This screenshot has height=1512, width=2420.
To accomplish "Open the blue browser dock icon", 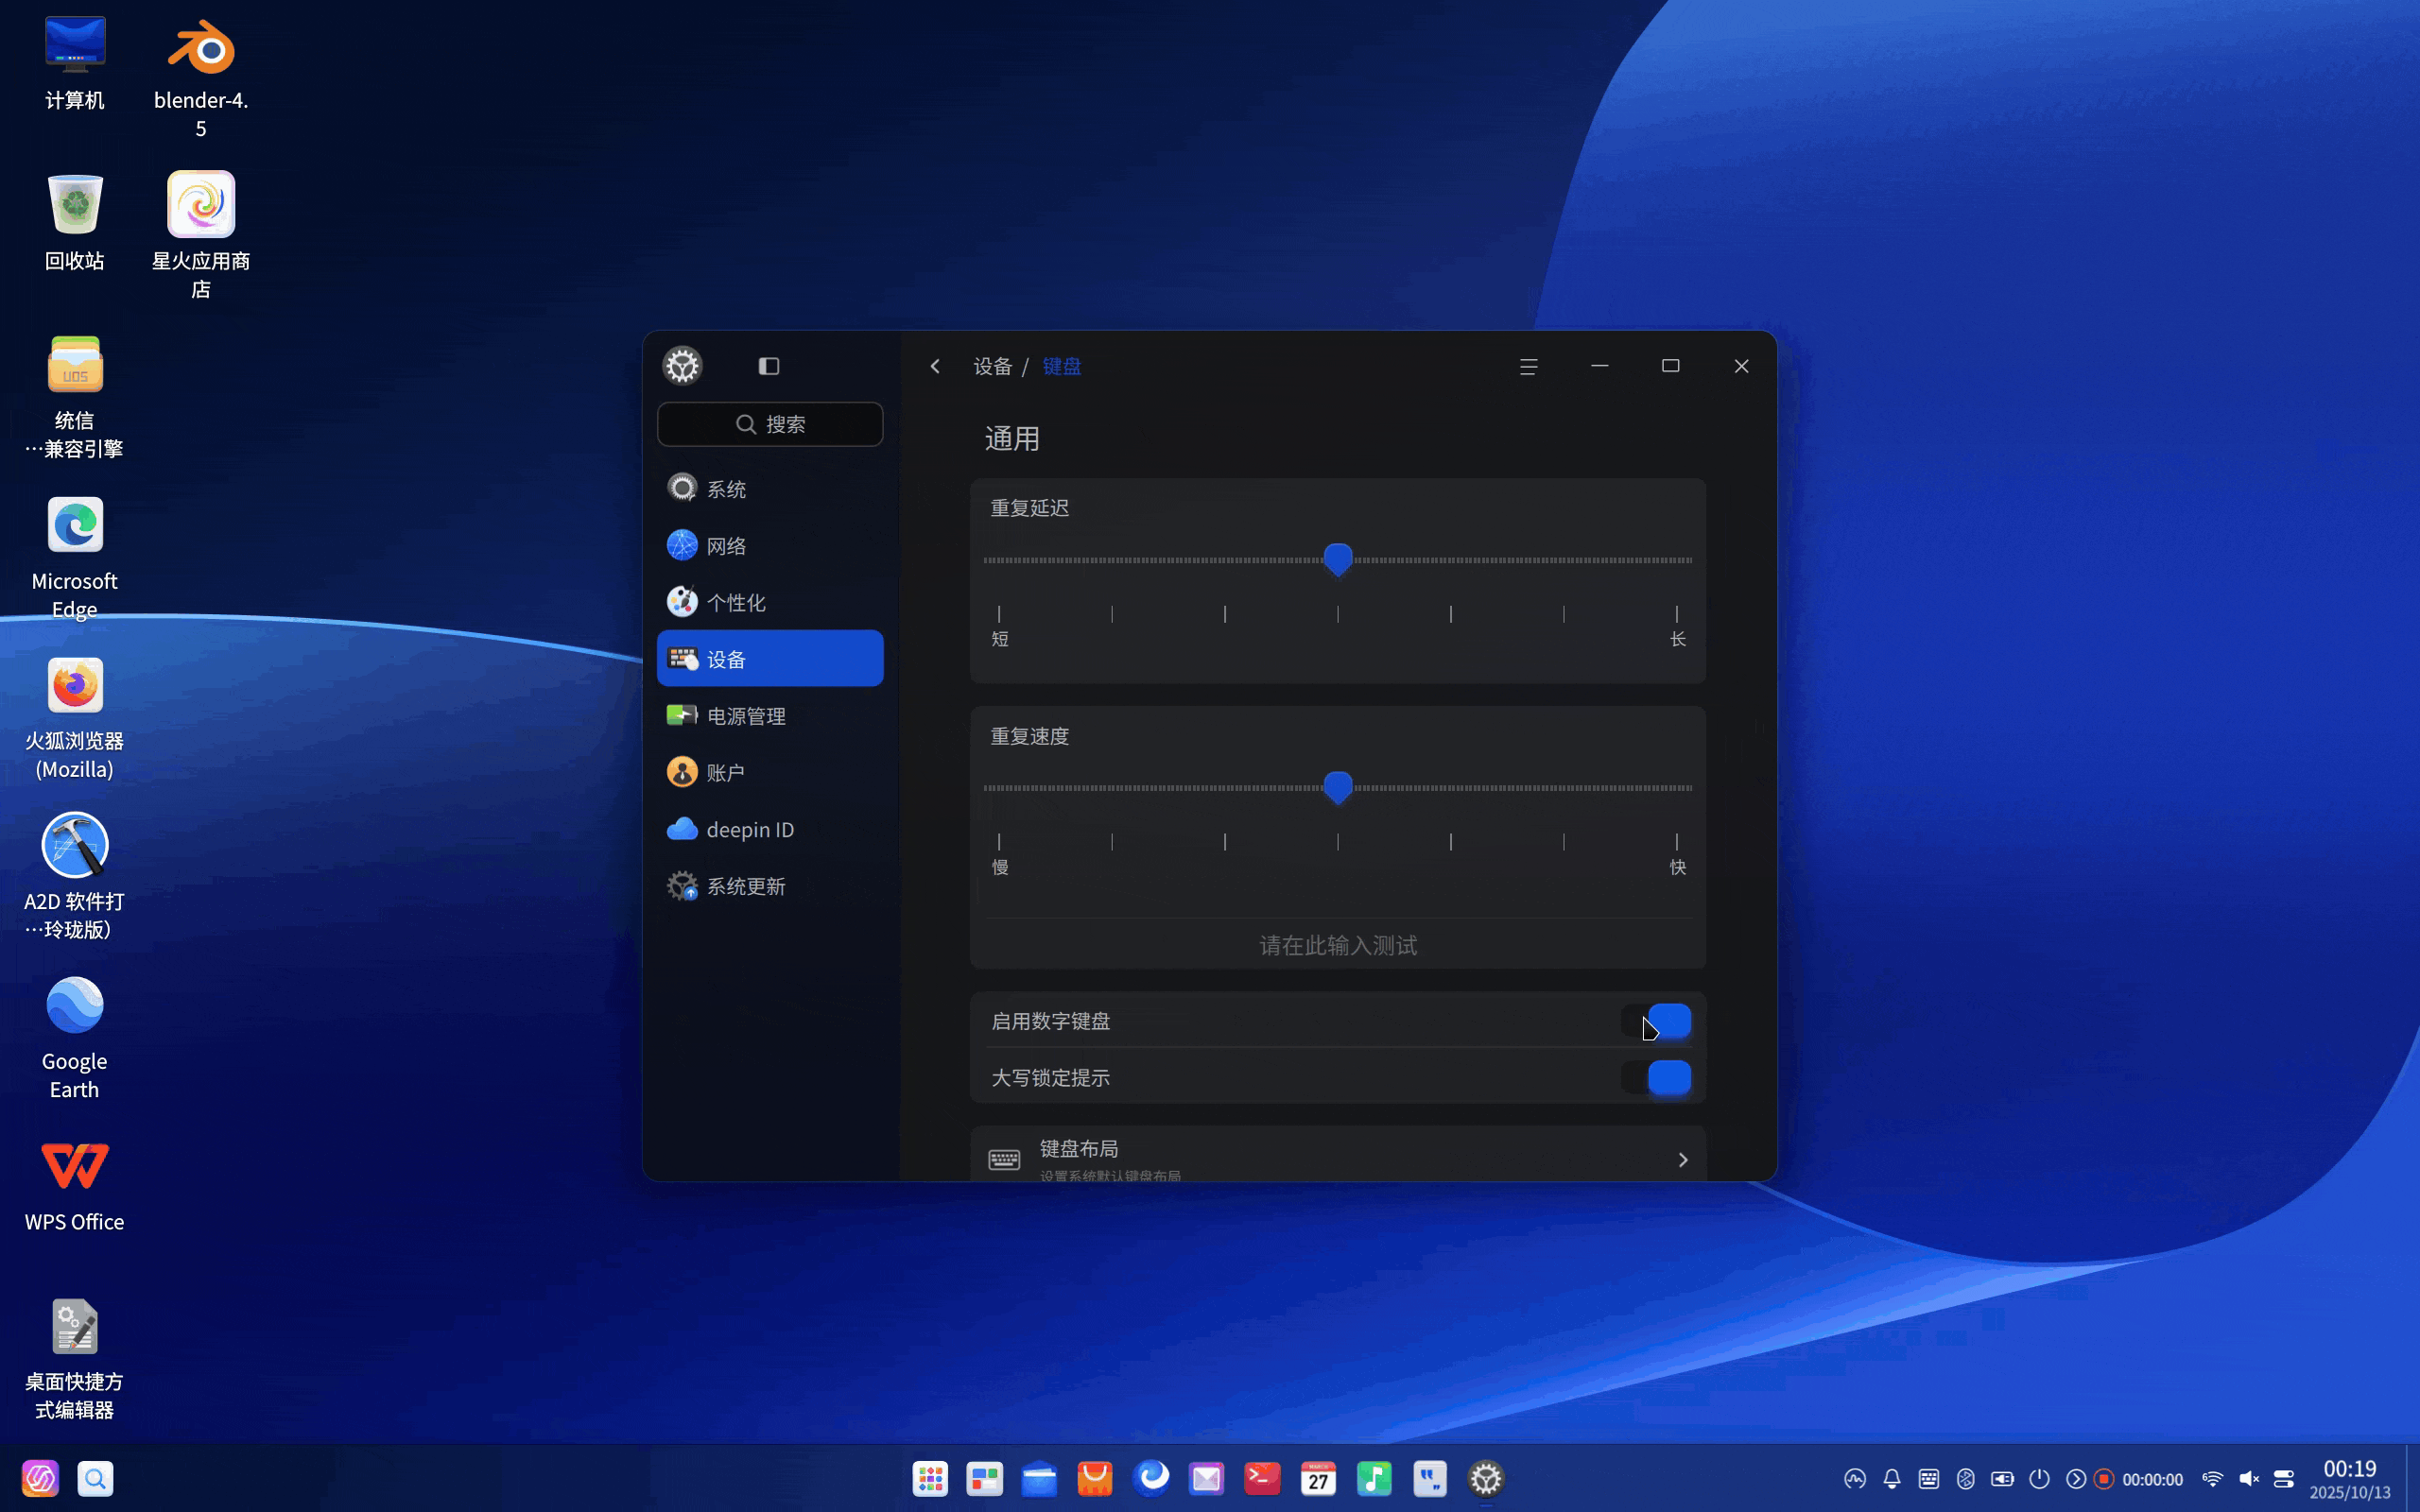I will coord(1151,1478).
